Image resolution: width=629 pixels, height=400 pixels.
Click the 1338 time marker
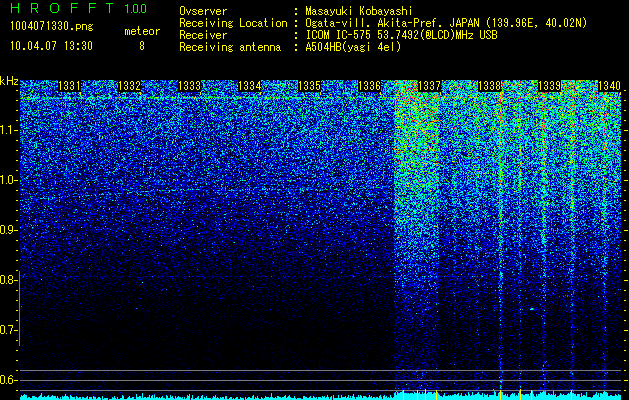[x=489, y=86]
